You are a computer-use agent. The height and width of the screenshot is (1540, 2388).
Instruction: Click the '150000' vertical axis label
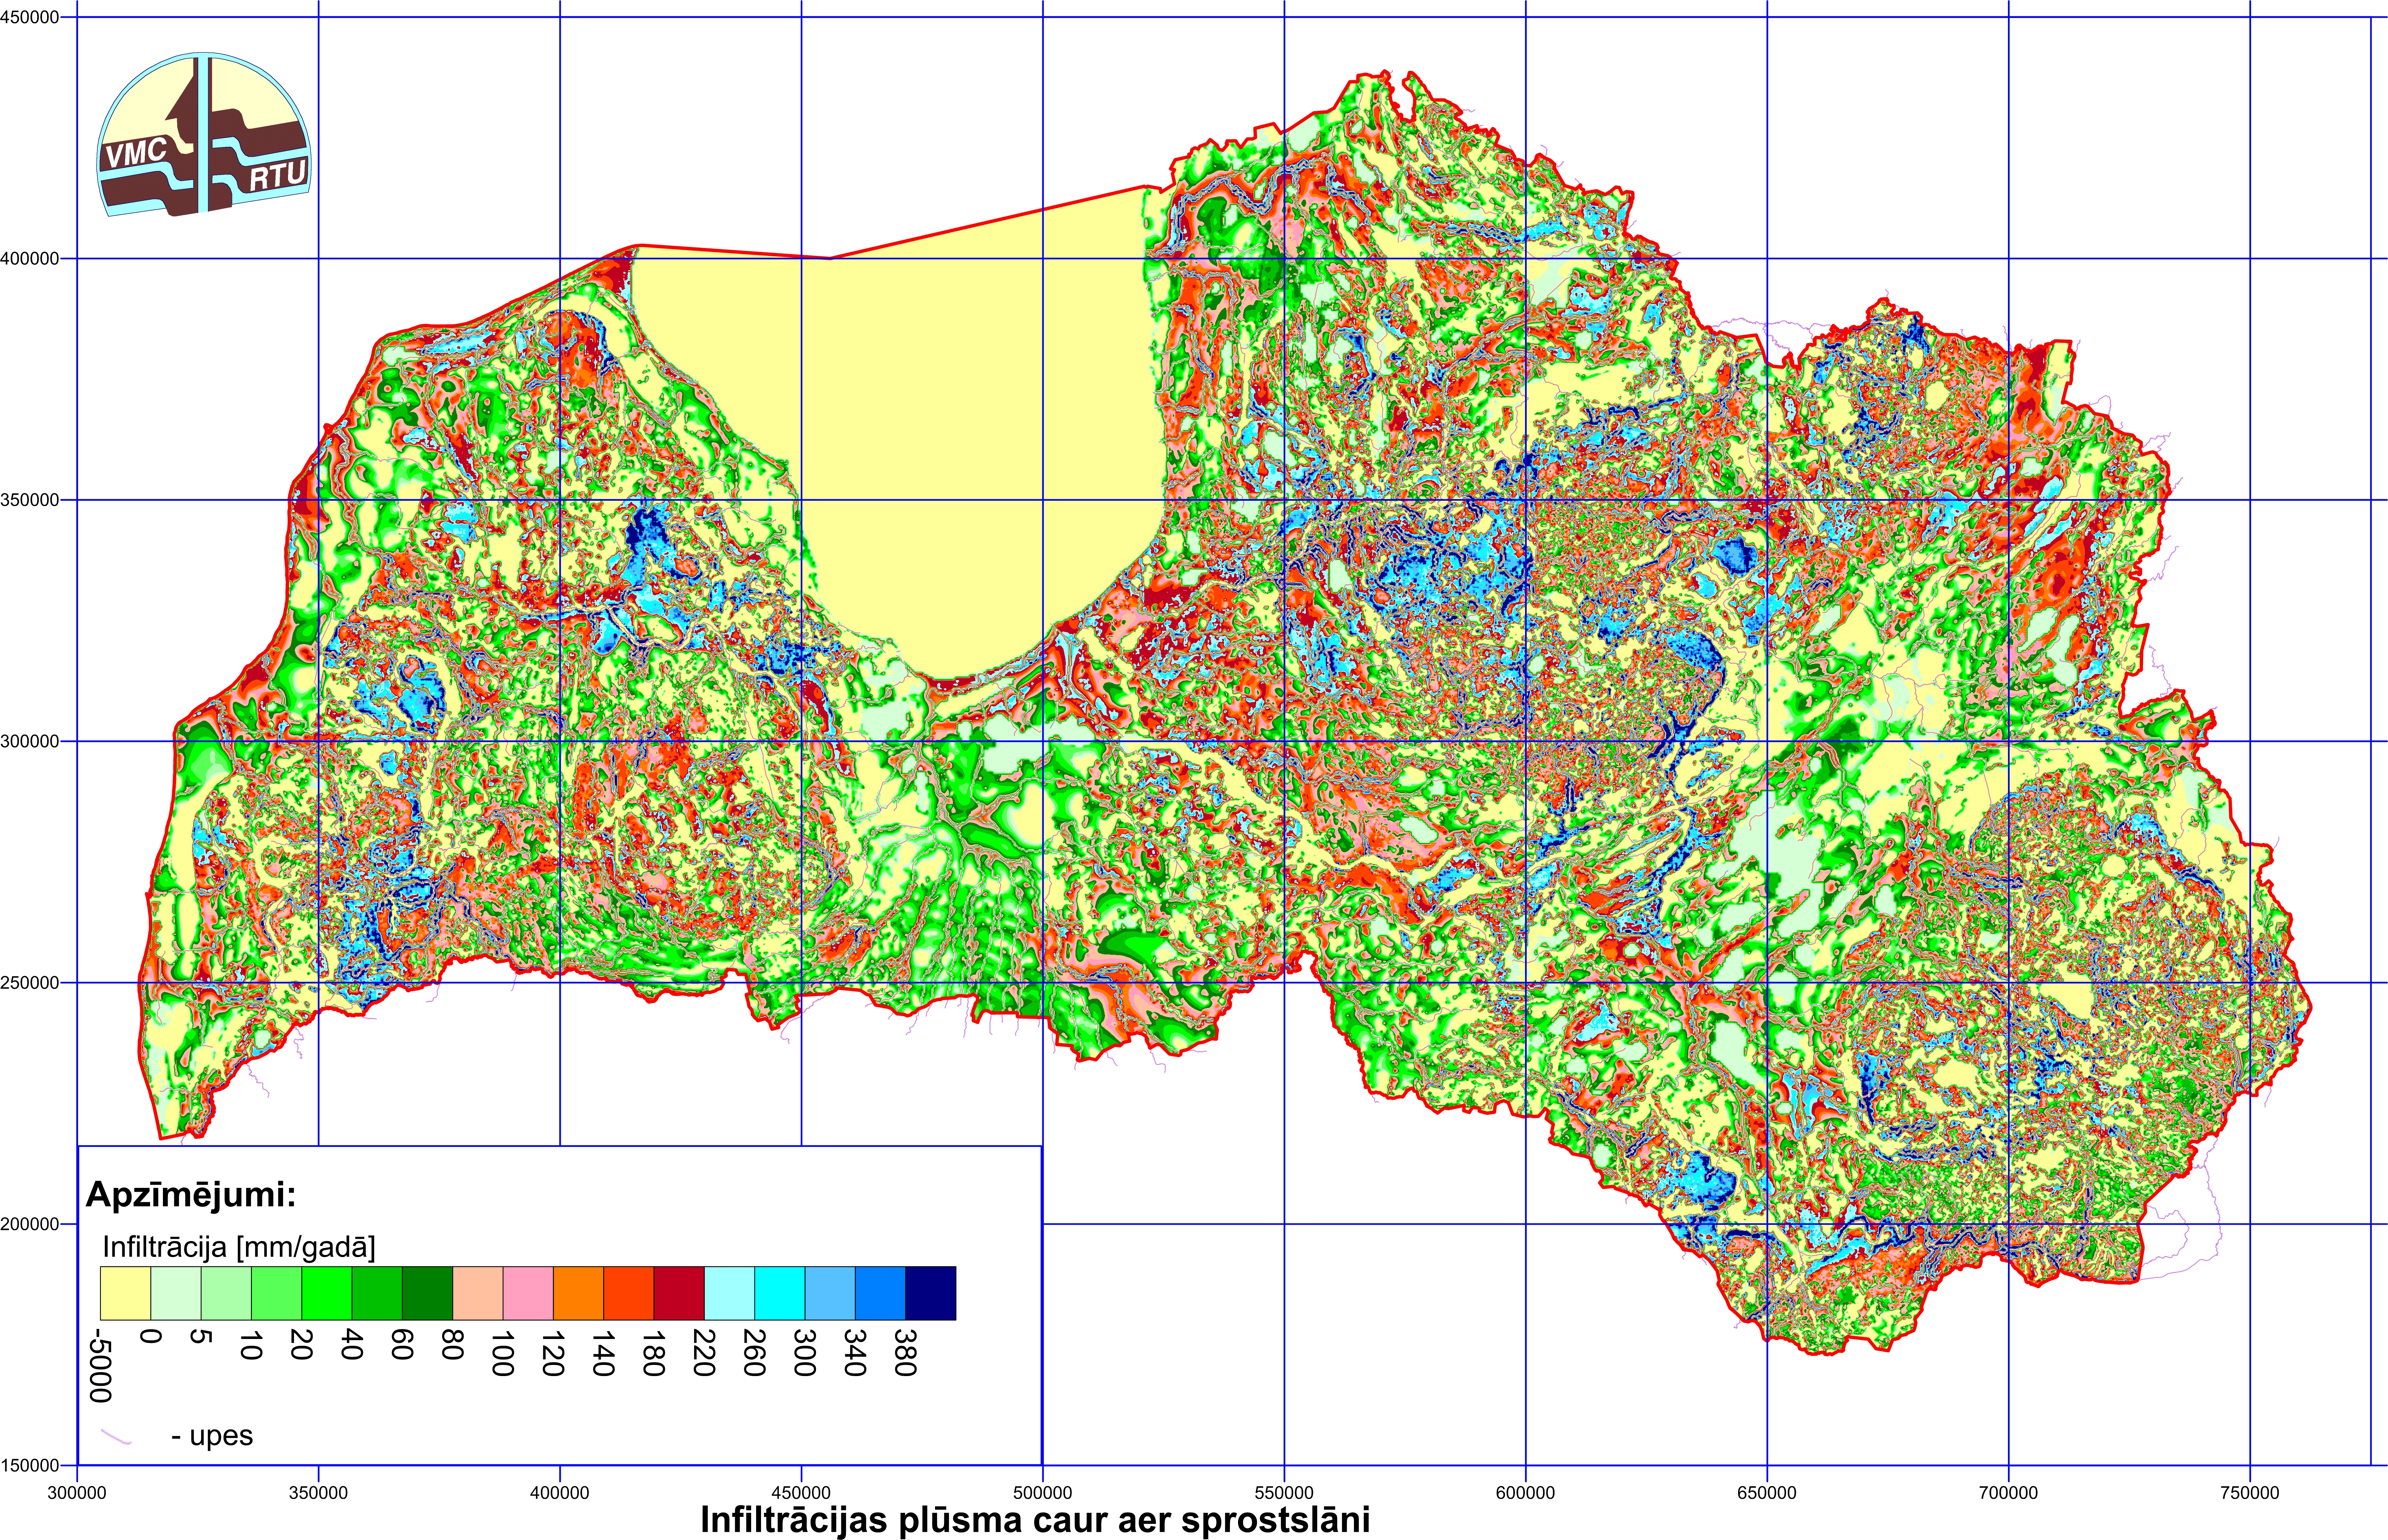30,1465
